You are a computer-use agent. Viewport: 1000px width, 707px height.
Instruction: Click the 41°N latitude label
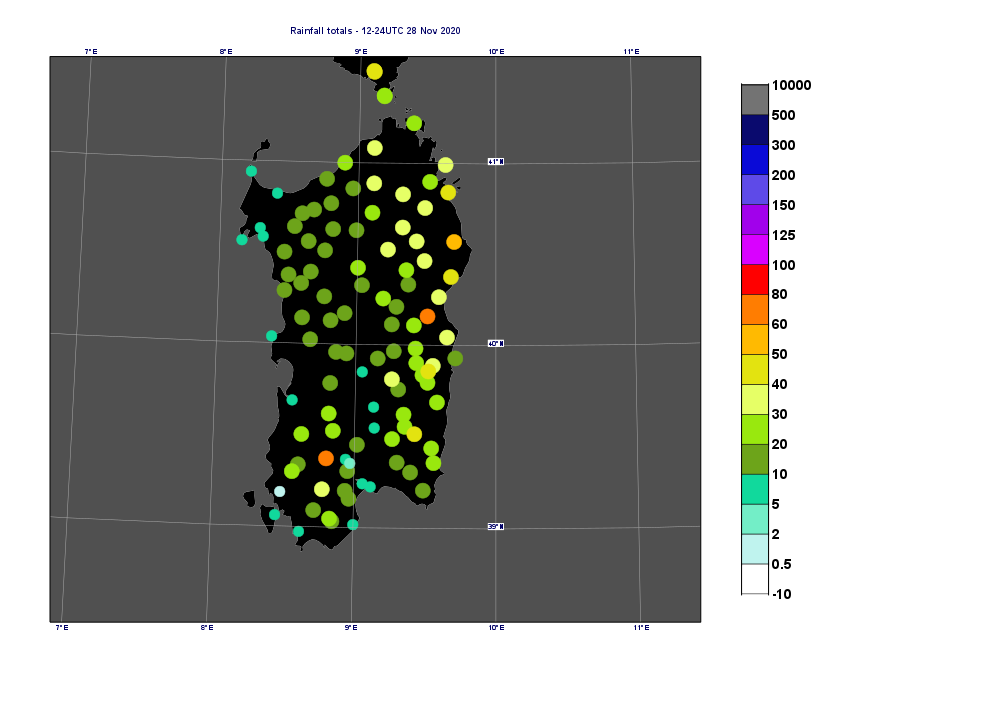click(x=496, y=162)
